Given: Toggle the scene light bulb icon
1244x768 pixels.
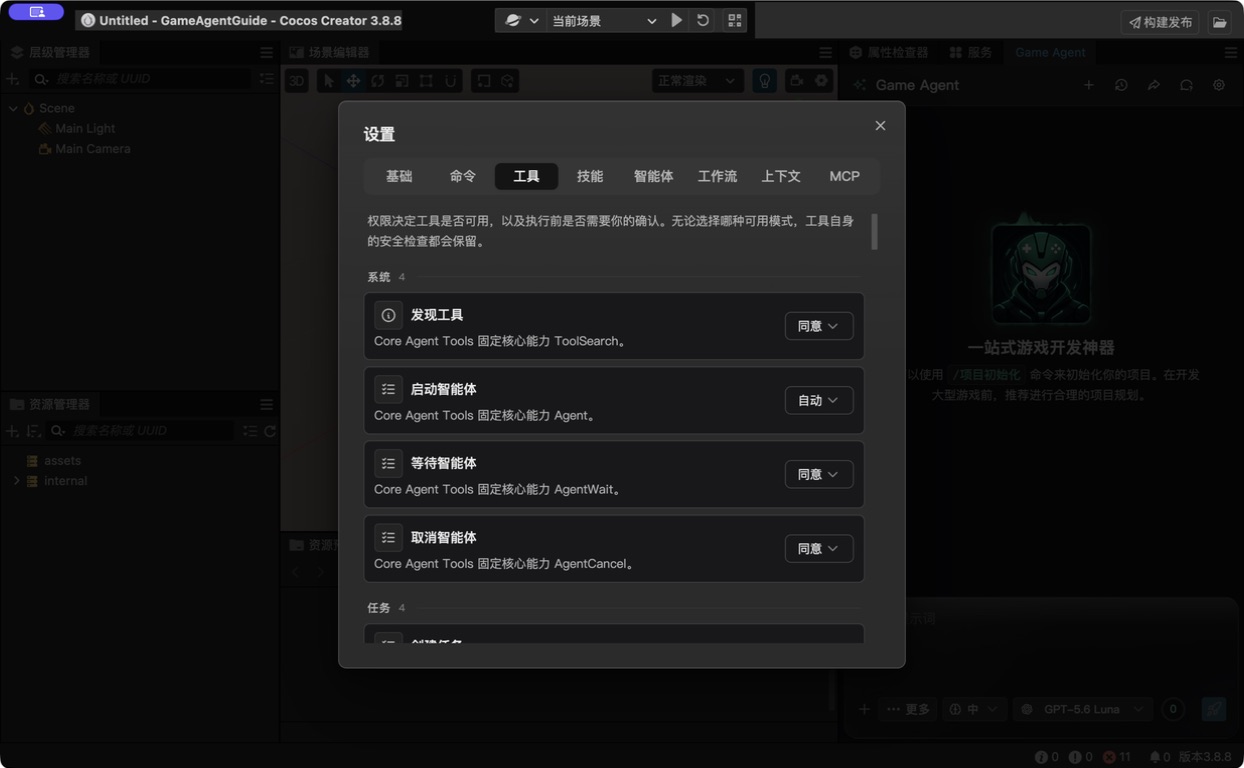Looking at the screenshot, I should pyautogui.click(x=765, y=81).
